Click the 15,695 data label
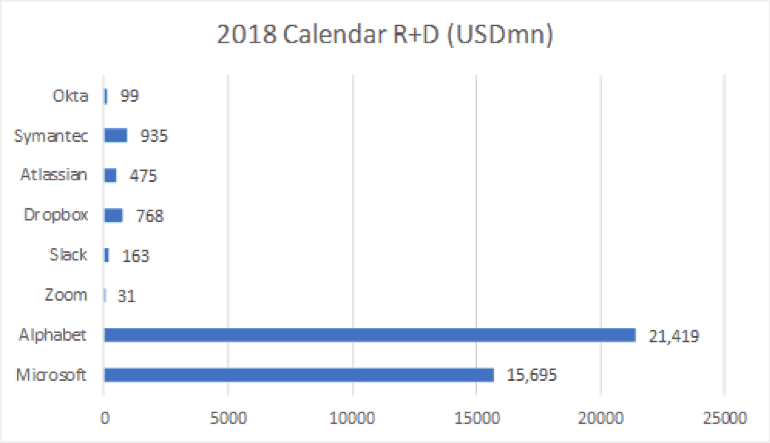770x443 pixels. pyautogui.click(x=528, y=376)
